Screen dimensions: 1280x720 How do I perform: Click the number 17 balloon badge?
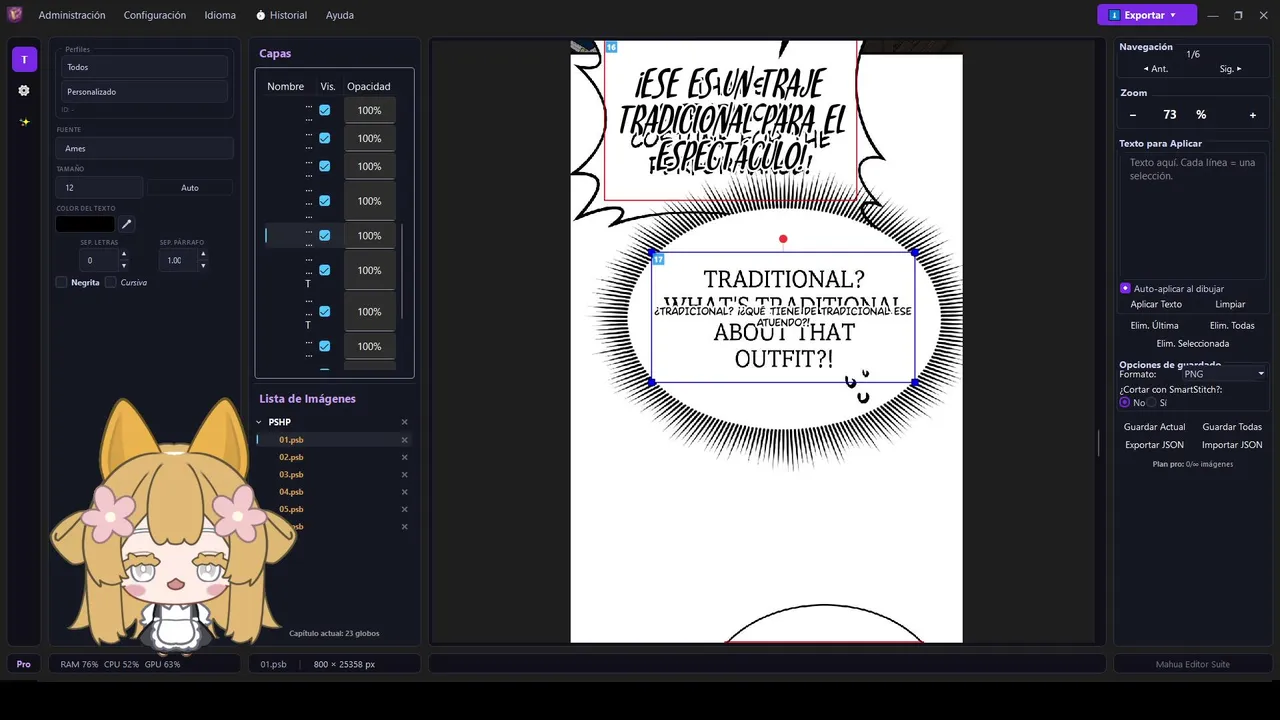658,260
